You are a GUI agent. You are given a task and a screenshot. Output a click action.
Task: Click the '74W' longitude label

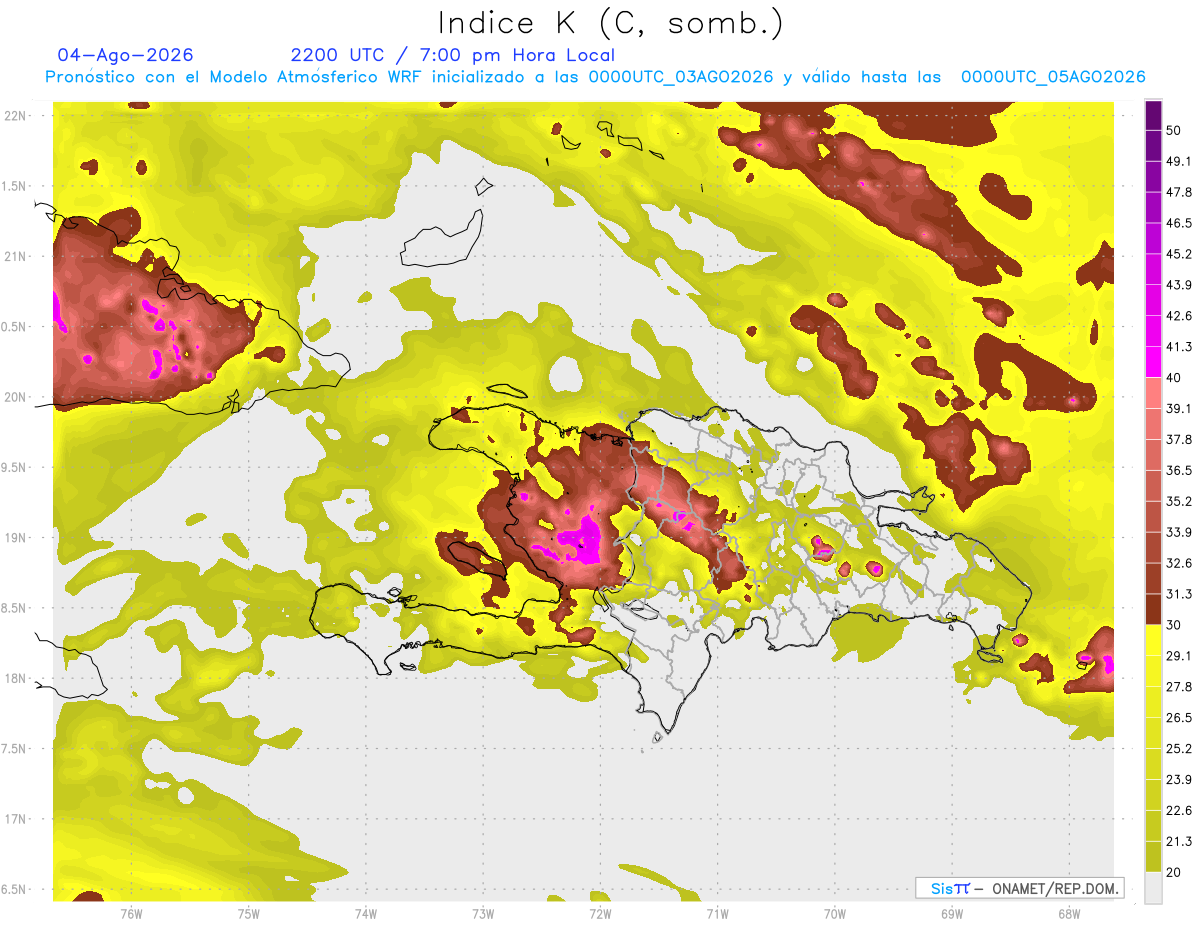(365, 913)
